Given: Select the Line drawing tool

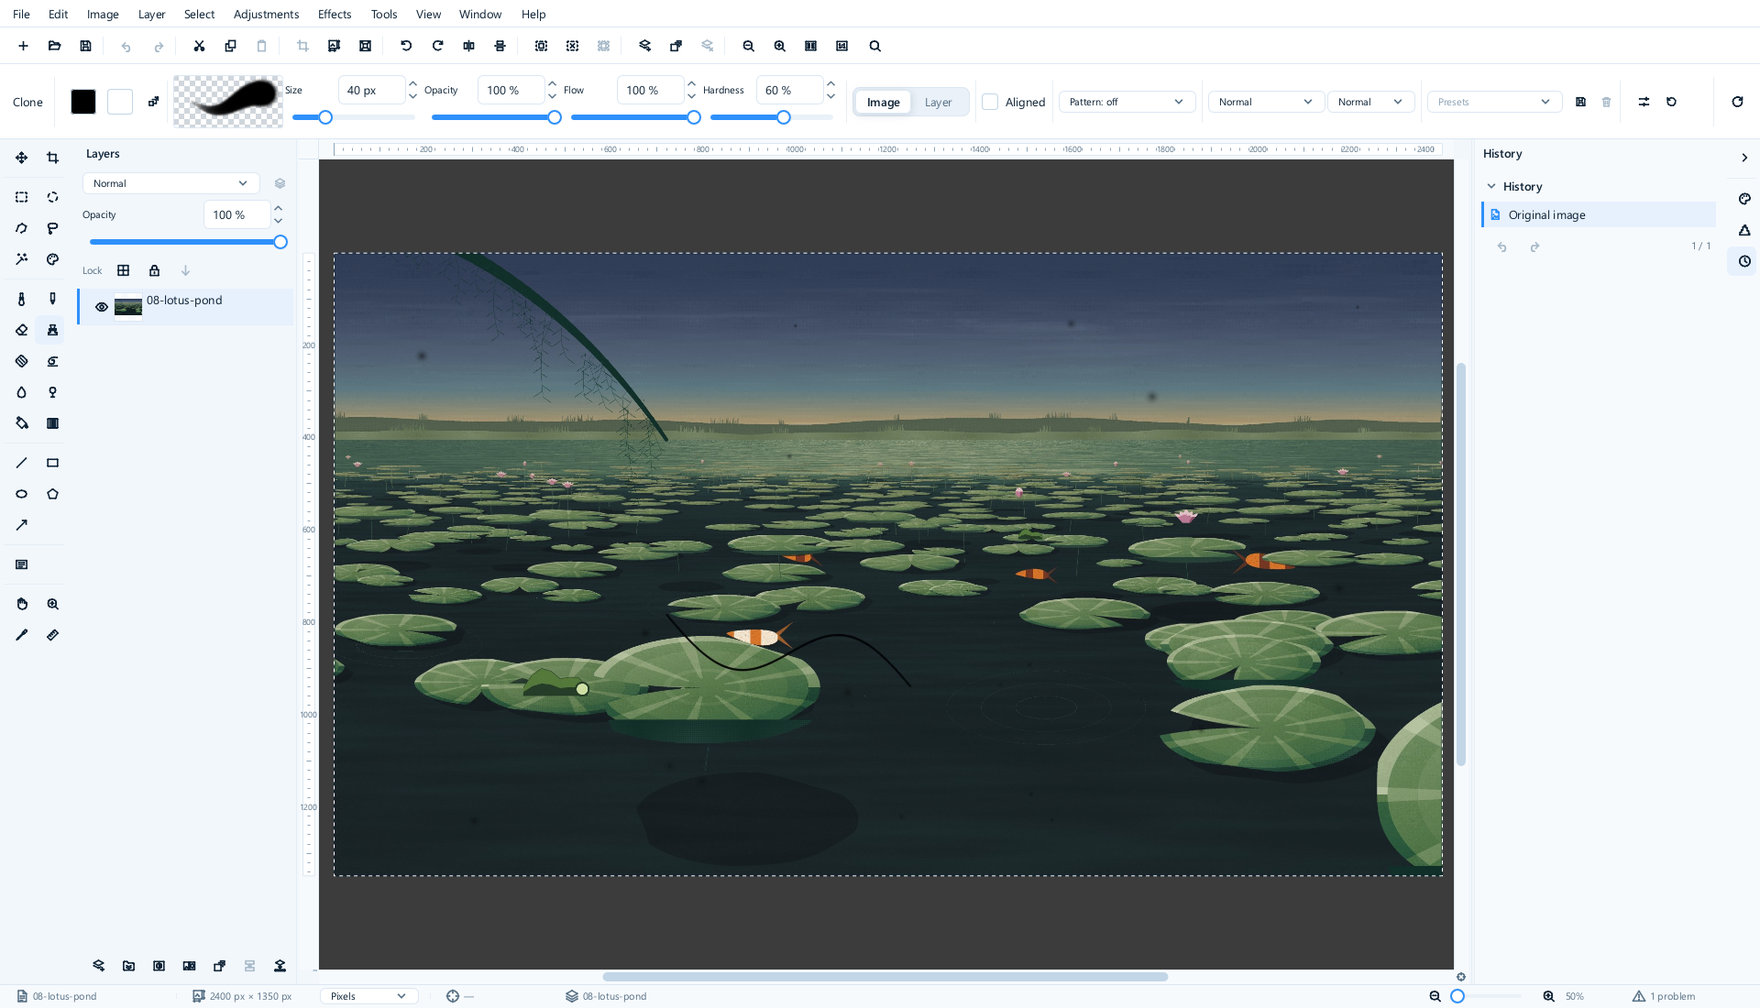Looking at the screenshot, I should (x=21, y=463).
